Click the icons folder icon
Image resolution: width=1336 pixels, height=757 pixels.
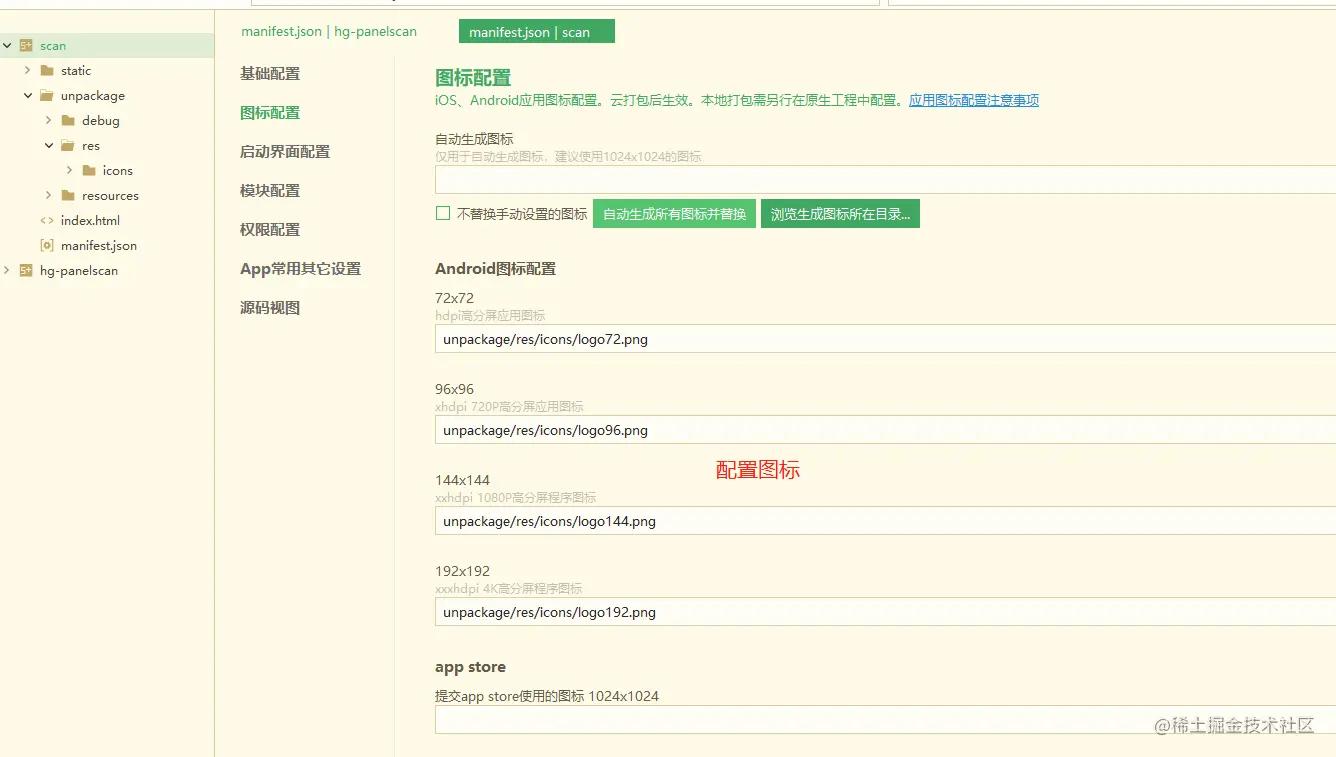89,171
